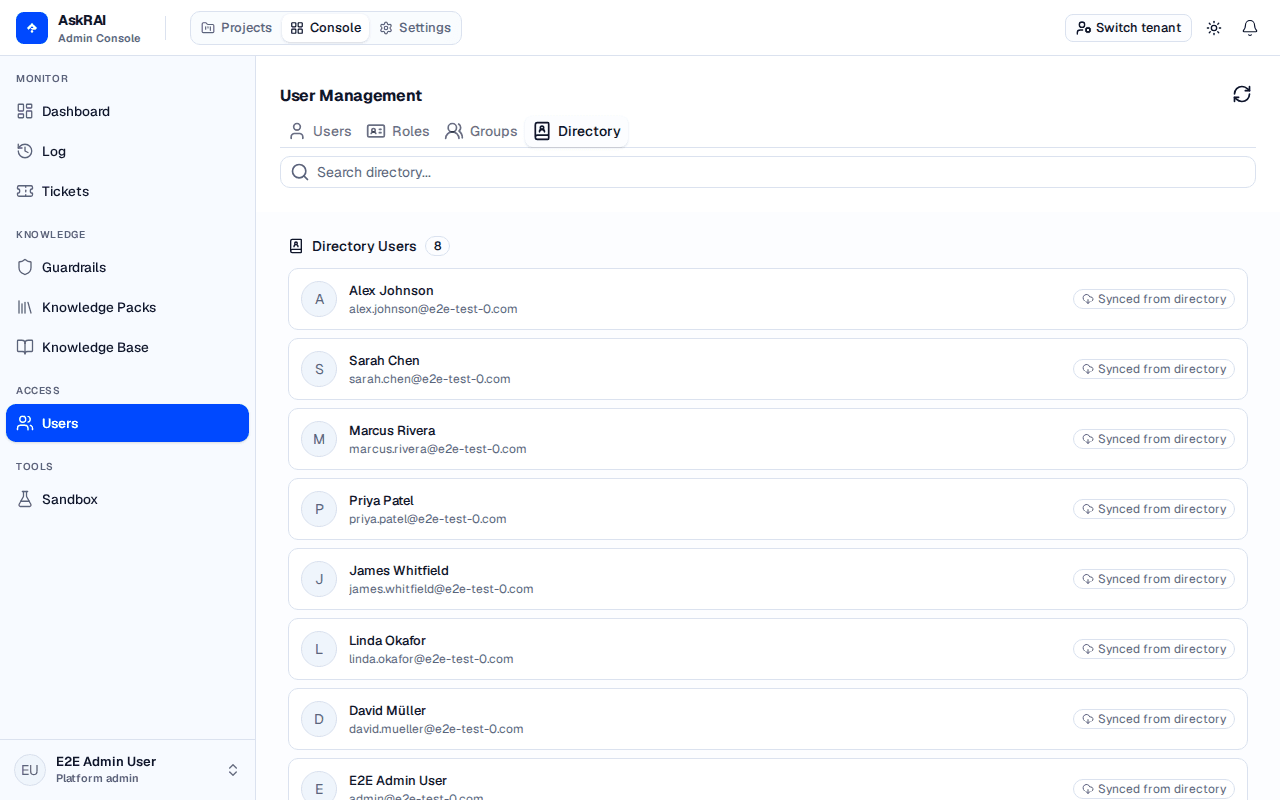
Task: Click Sarah Chen's Synced from directory badge
Action: 1154,369
